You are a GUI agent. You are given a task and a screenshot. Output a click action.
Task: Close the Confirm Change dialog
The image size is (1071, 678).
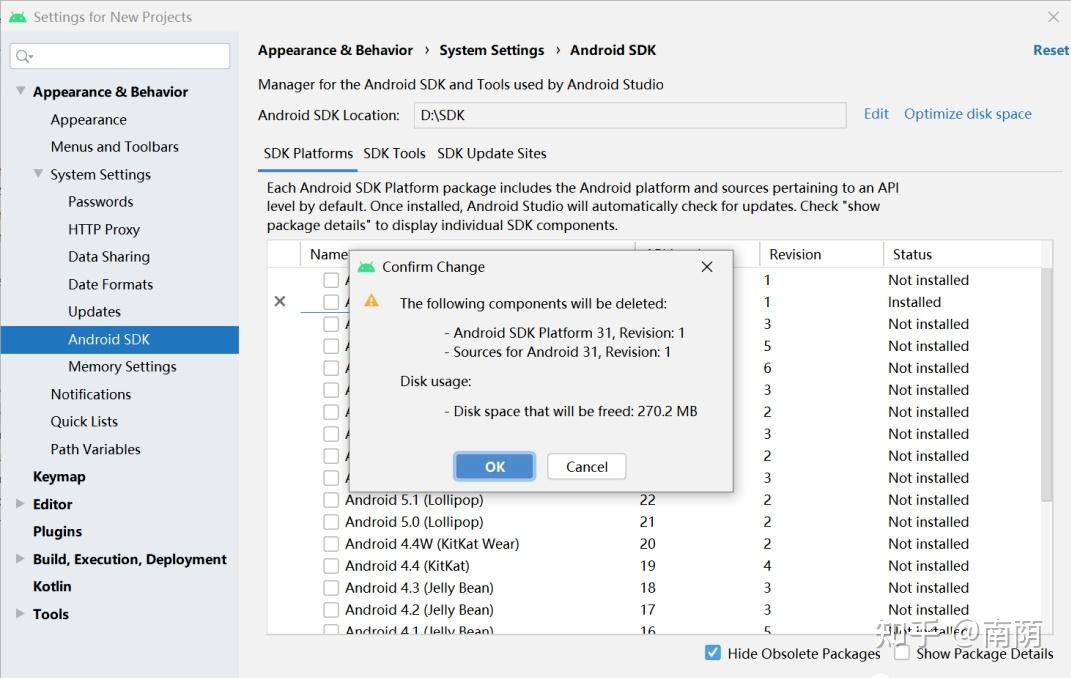[x=707, y=267]
